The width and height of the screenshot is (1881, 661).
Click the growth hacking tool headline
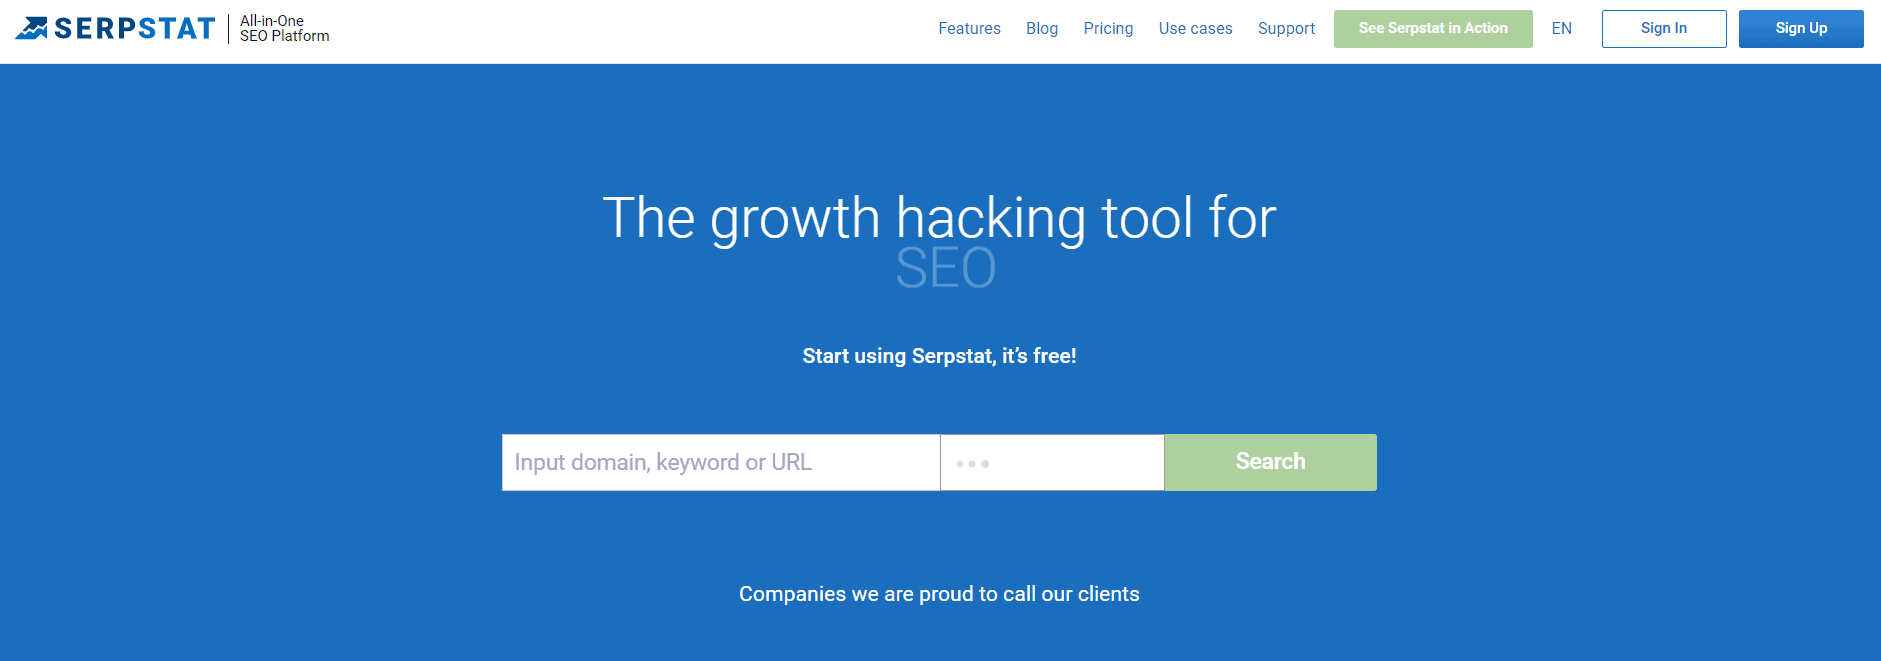pyautogui.click(x=939, y=218)
